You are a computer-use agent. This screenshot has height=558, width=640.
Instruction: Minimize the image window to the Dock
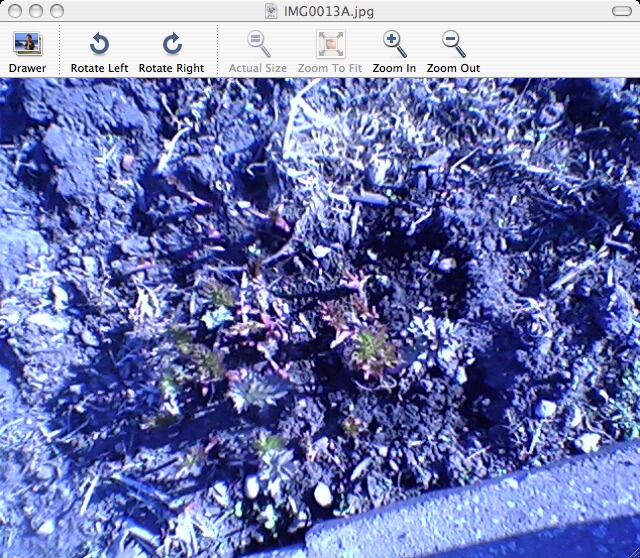[x=35, y=11]
